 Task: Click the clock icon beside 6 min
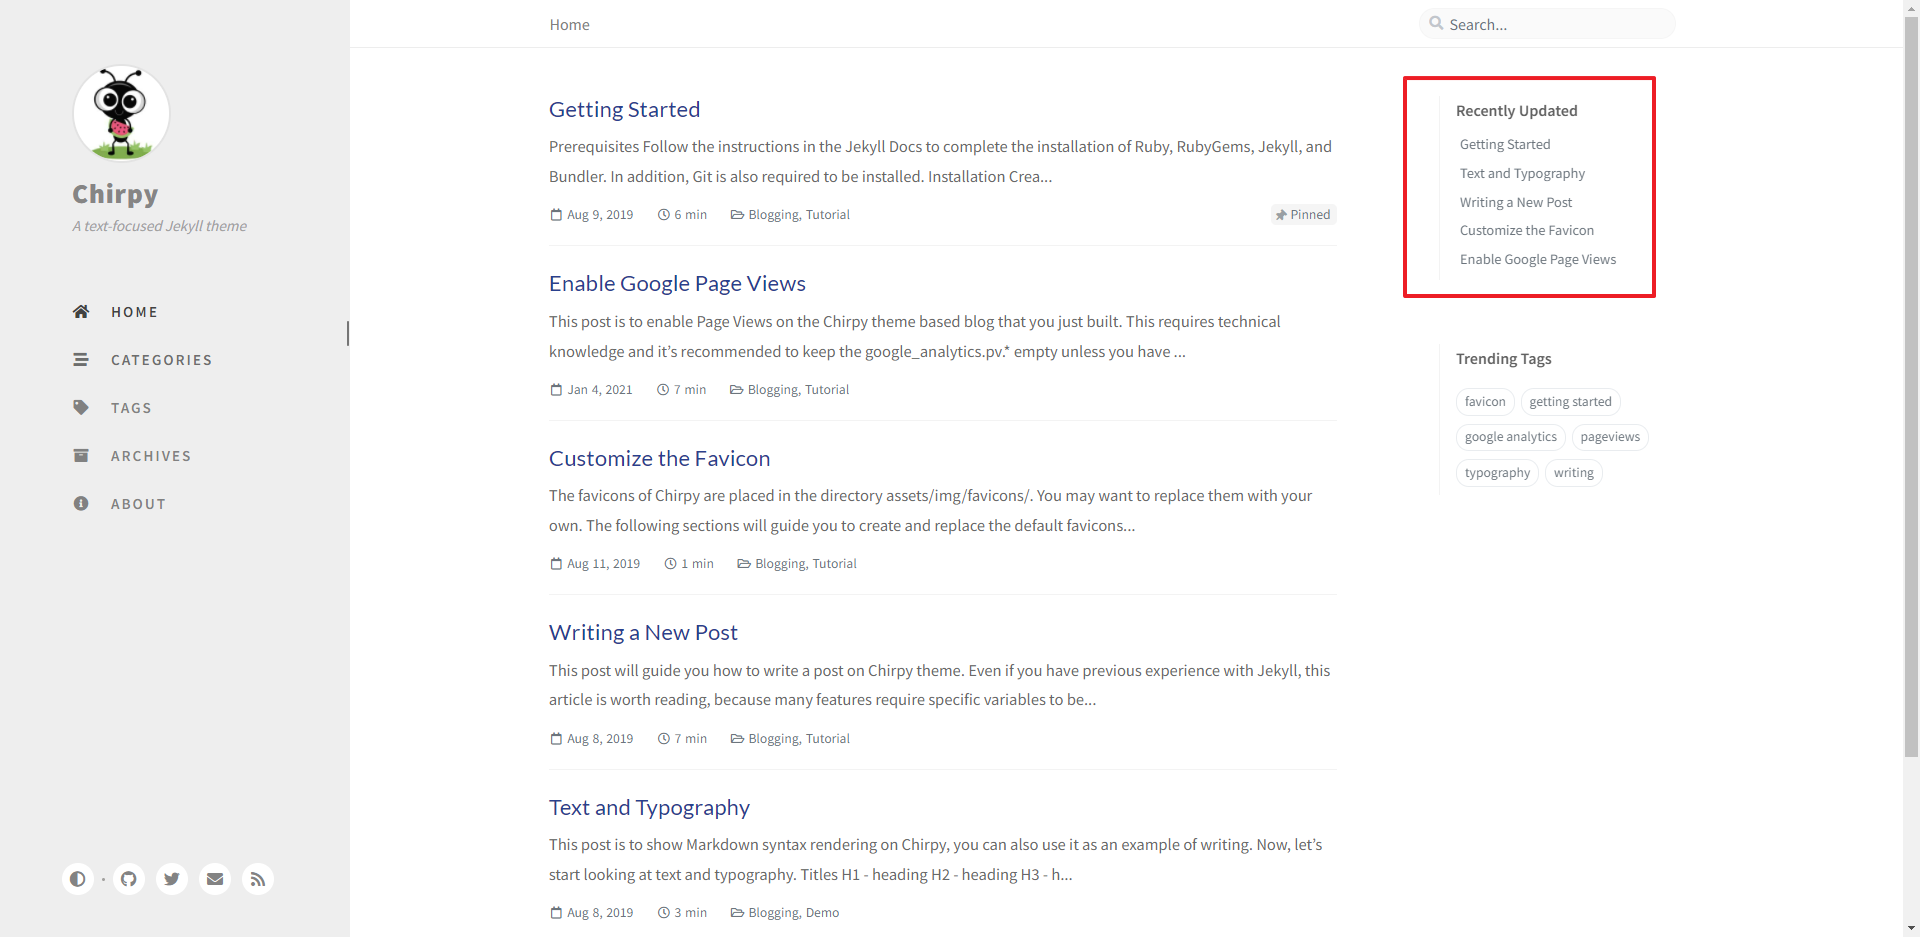[663, 215]
